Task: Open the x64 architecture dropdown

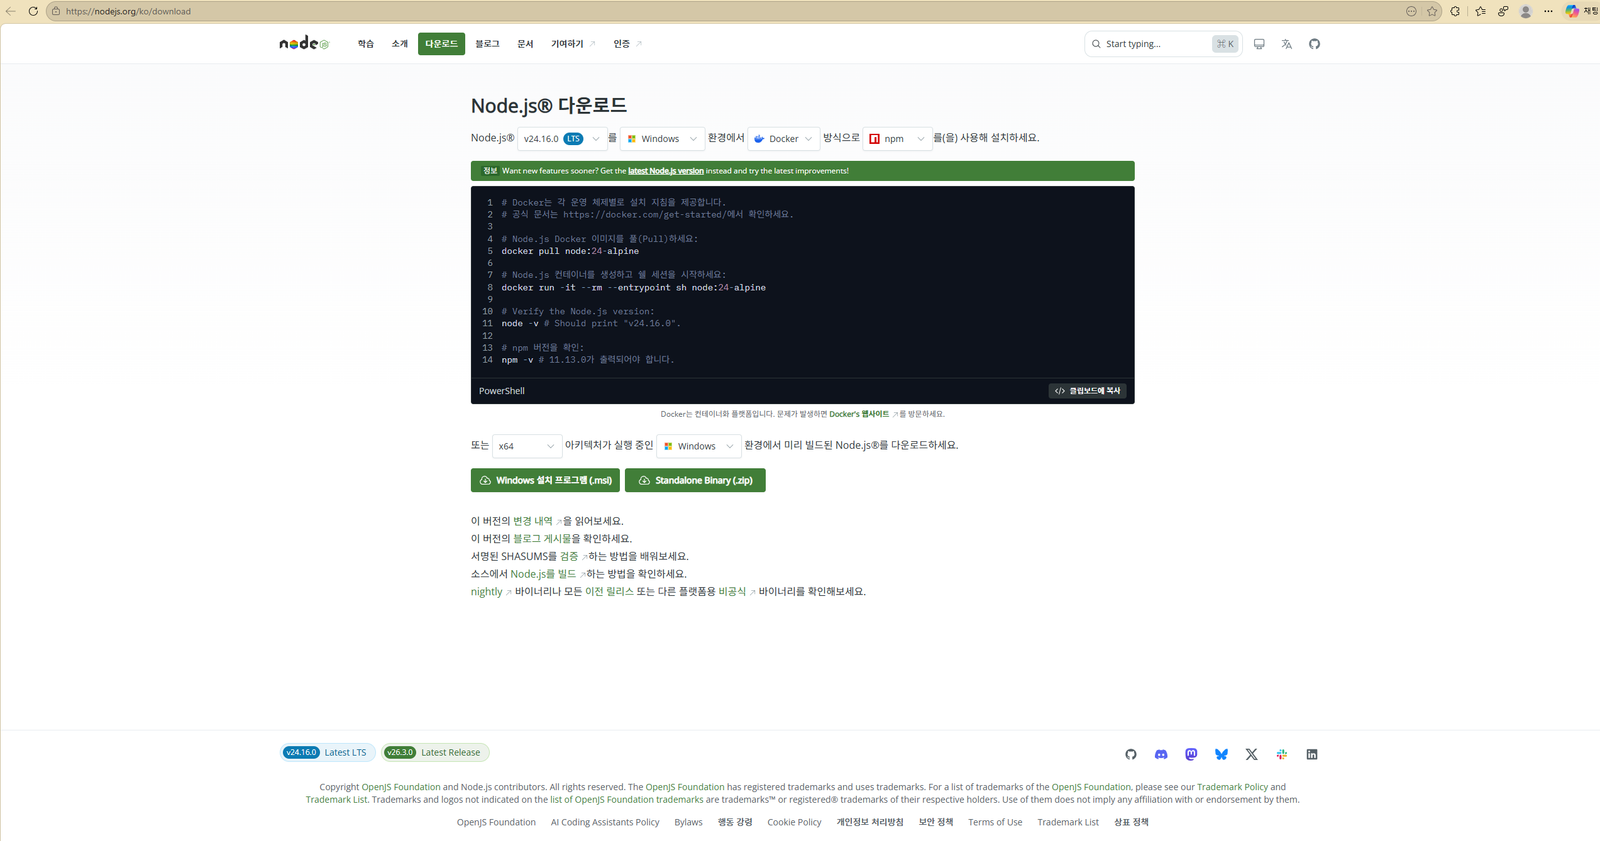Action: pyautogui.click(x=527, y=446)
